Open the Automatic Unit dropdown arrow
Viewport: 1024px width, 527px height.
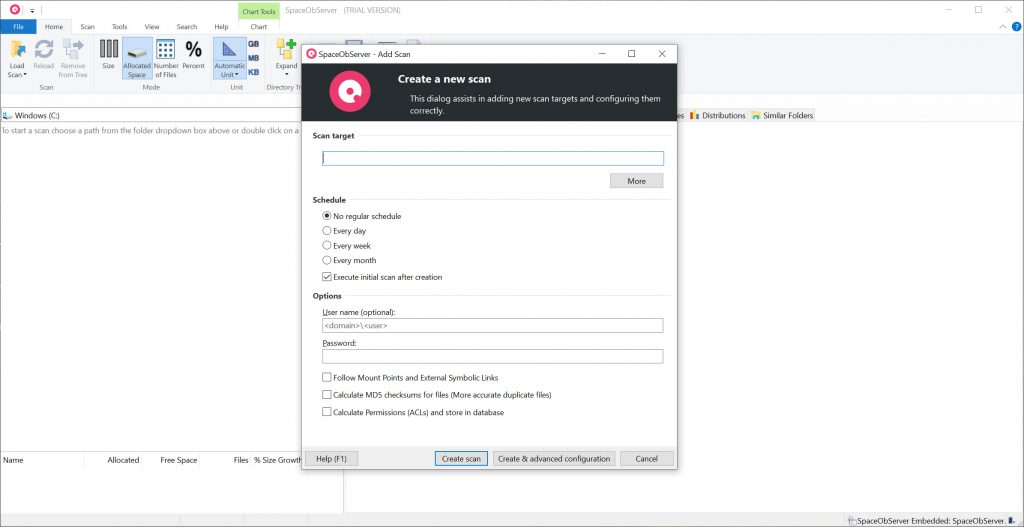(236, 74)
